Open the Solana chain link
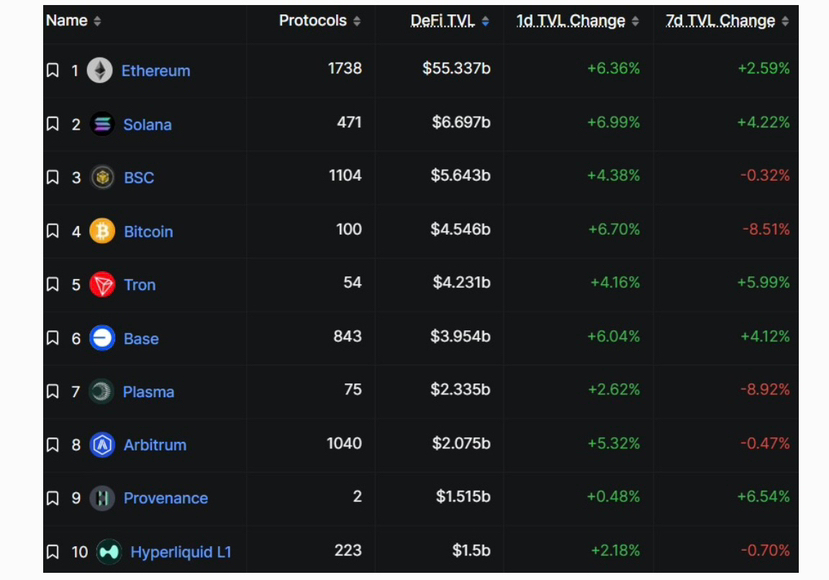Screen dimensions: 829x580 coord(148,125)
